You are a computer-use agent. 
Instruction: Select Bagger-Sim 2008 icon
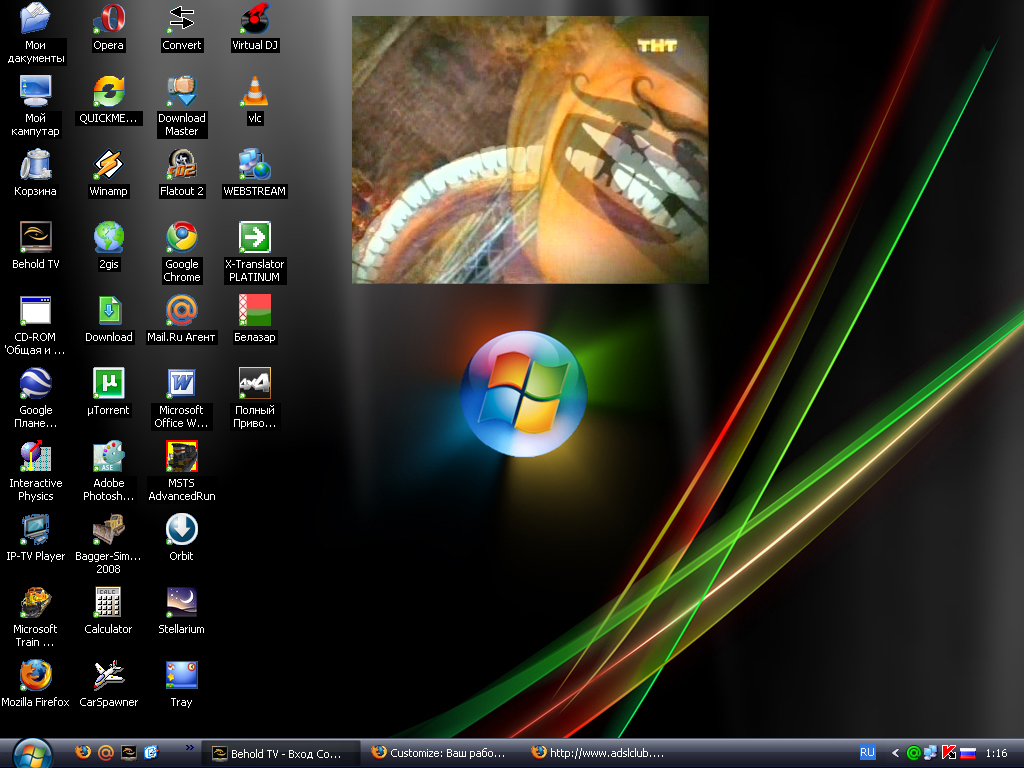[108, 530]
